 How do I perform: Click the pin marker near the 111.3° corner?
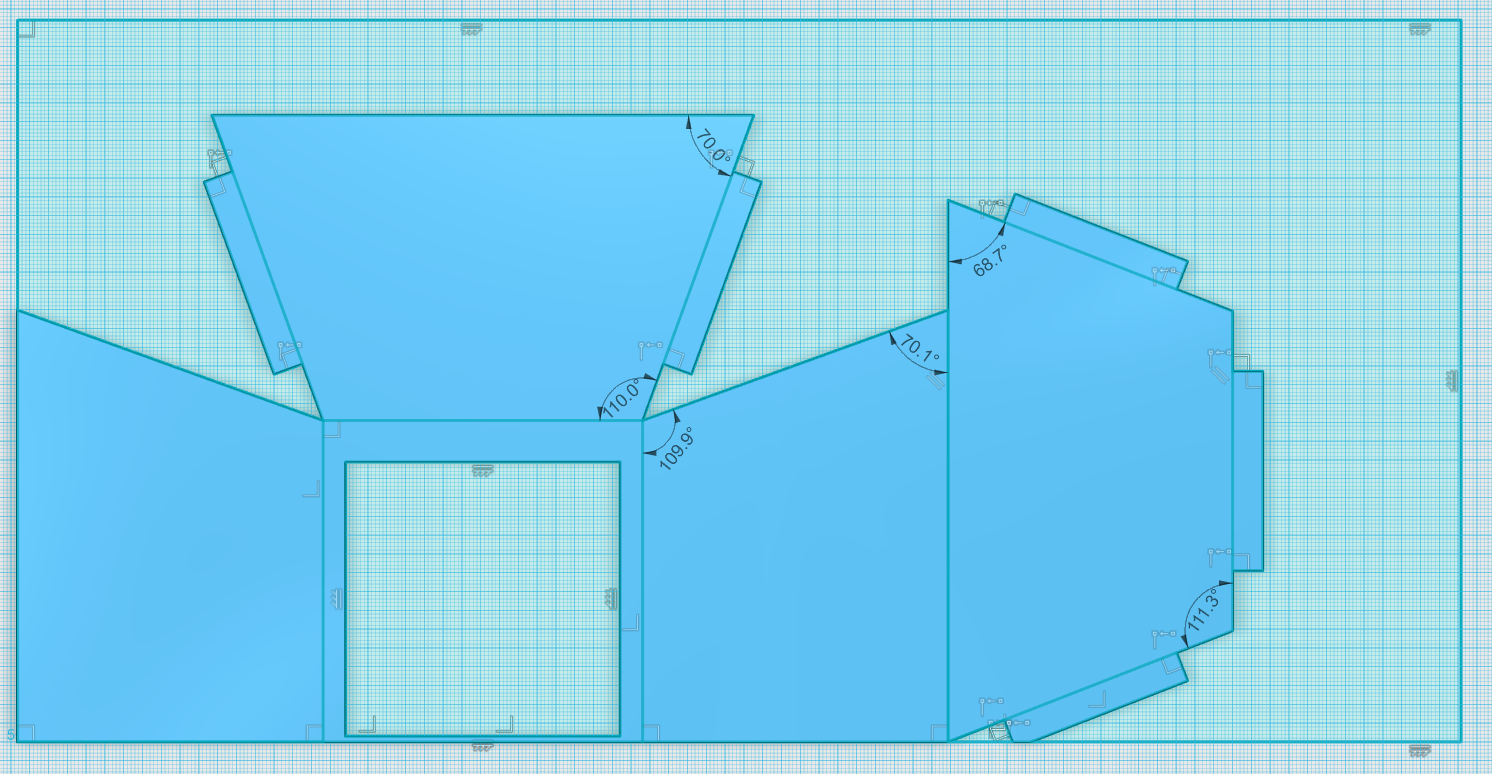[1163, 634]
